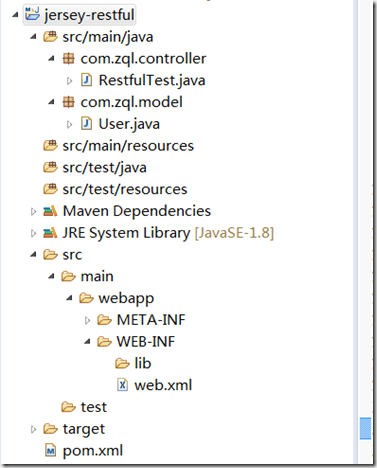This screenshot has width=377, height=468.
Task: Click the src folder icon
Action: (x=50, y=255)
